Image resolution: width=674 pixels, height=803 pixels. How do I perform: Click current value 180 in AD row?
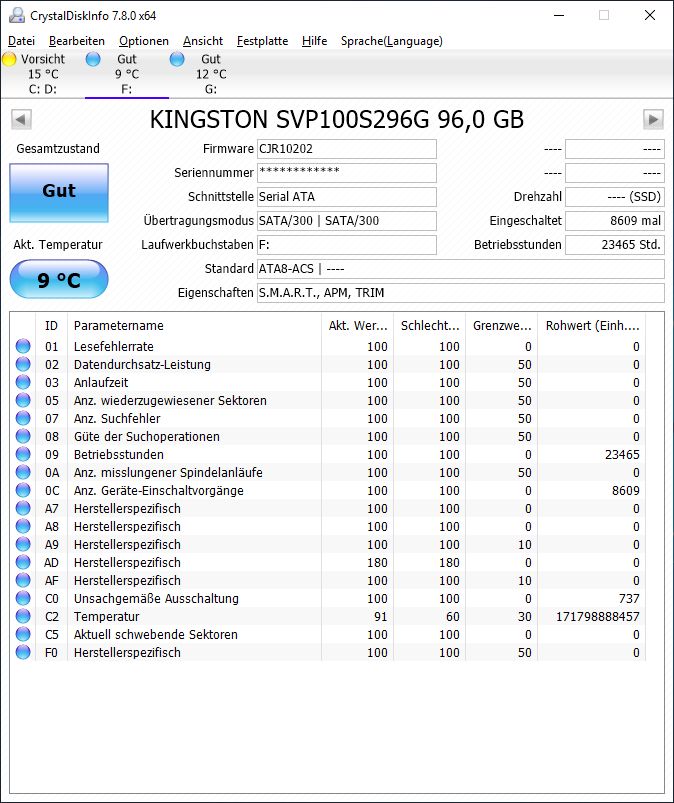[x=377, y=562]
